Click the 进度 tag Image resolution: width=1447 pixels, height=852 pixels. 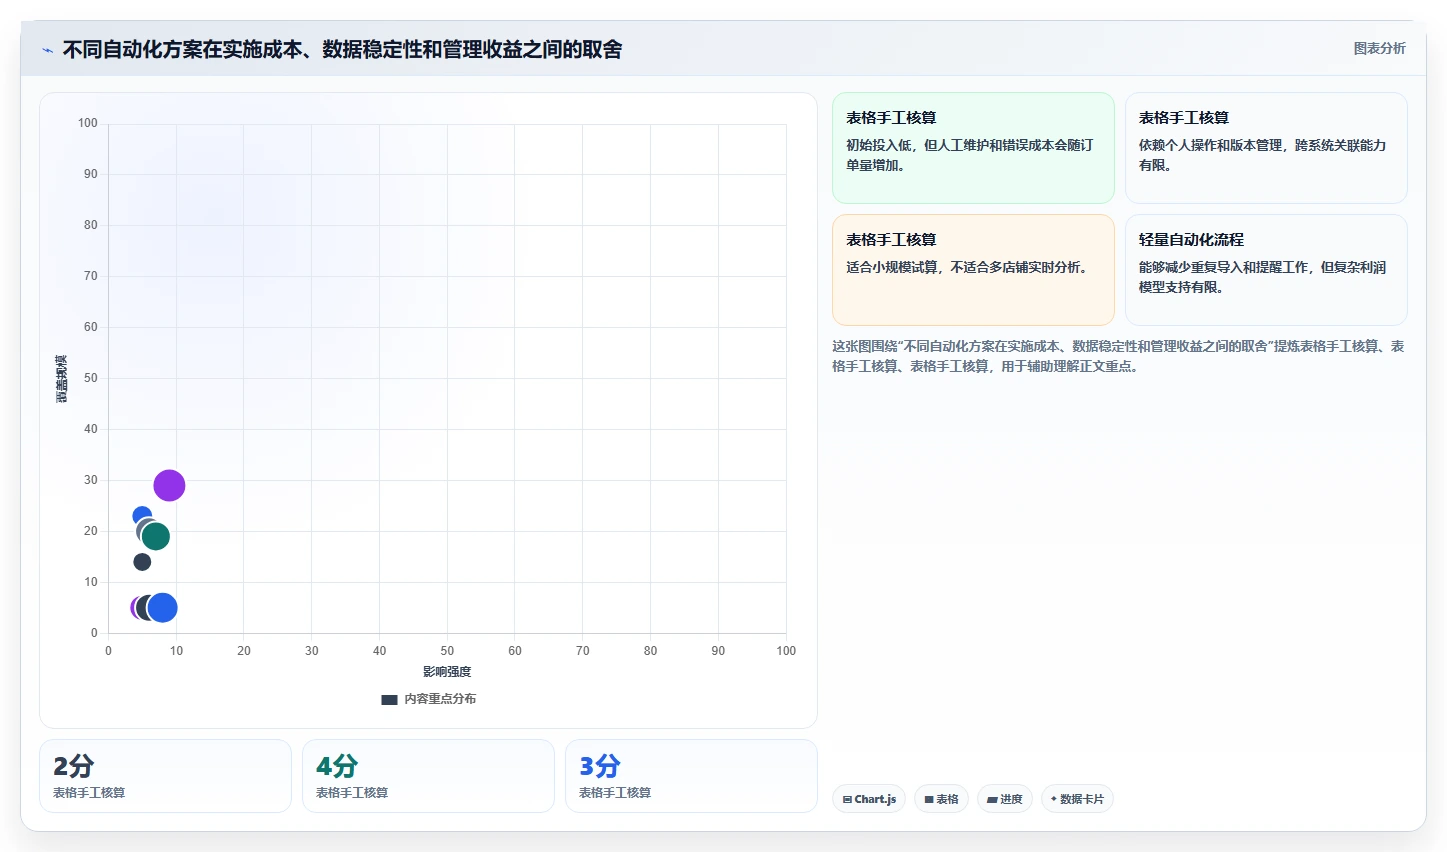pyautogui.click(x=1005, y=799)
